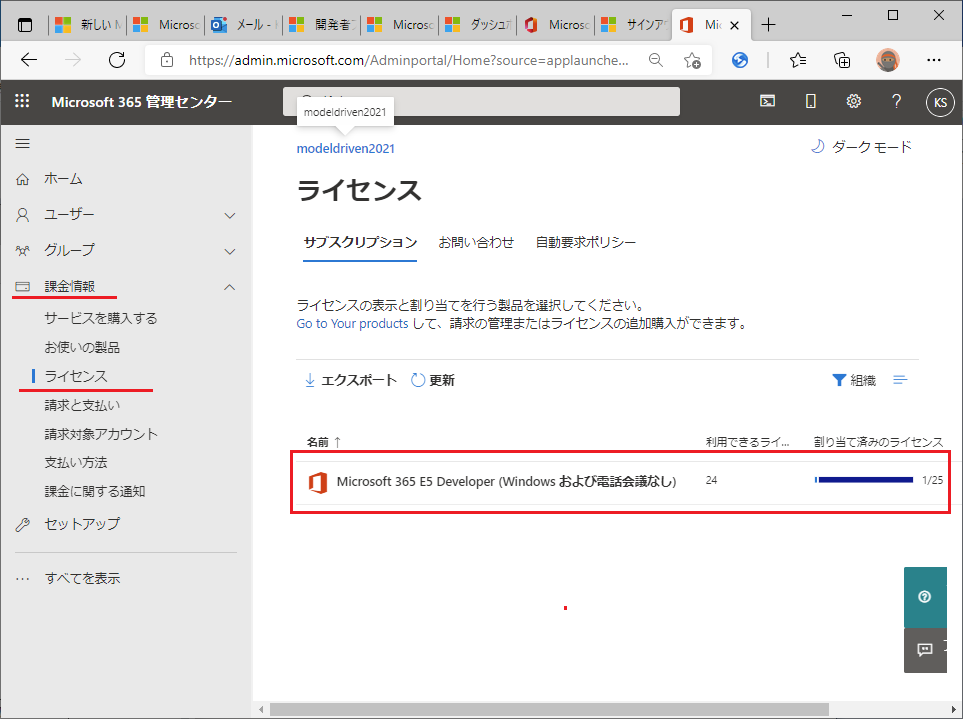
Task: Toggle the left navigation hamburger menu
Action: point(23,144)
